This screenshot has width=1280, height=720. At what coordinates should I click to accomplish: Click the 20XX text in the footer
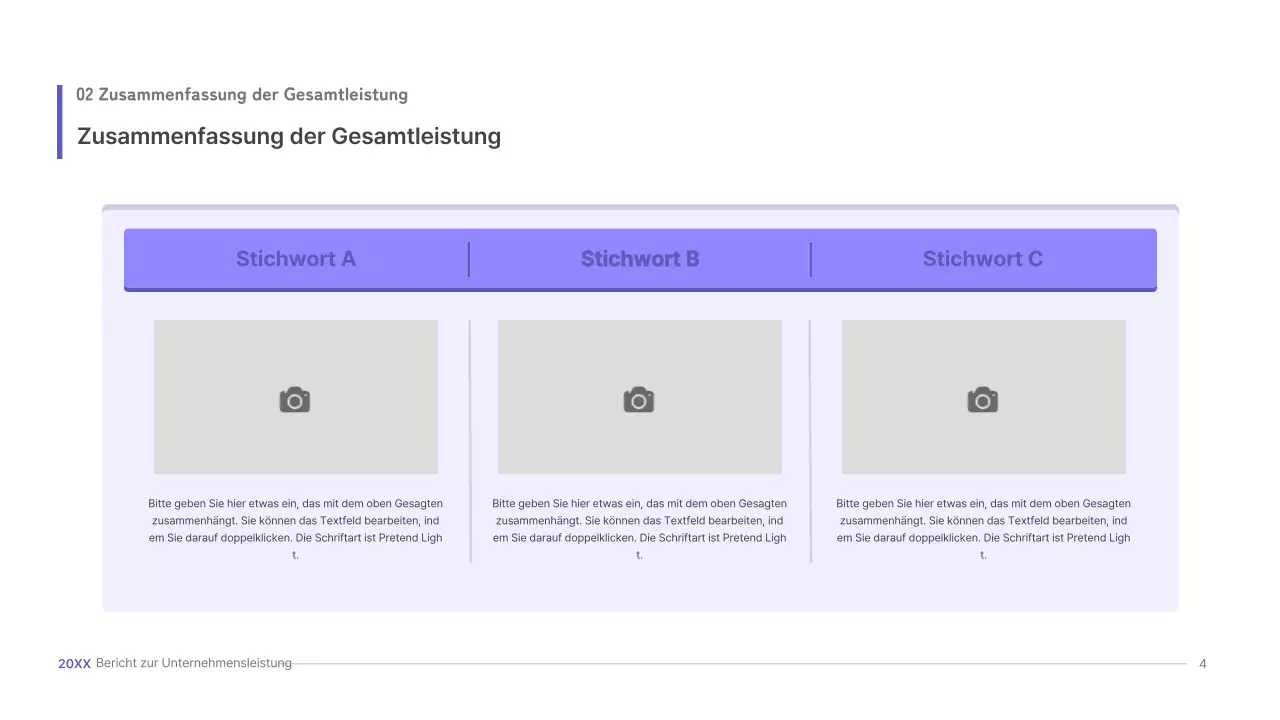(x=74, y=663)
